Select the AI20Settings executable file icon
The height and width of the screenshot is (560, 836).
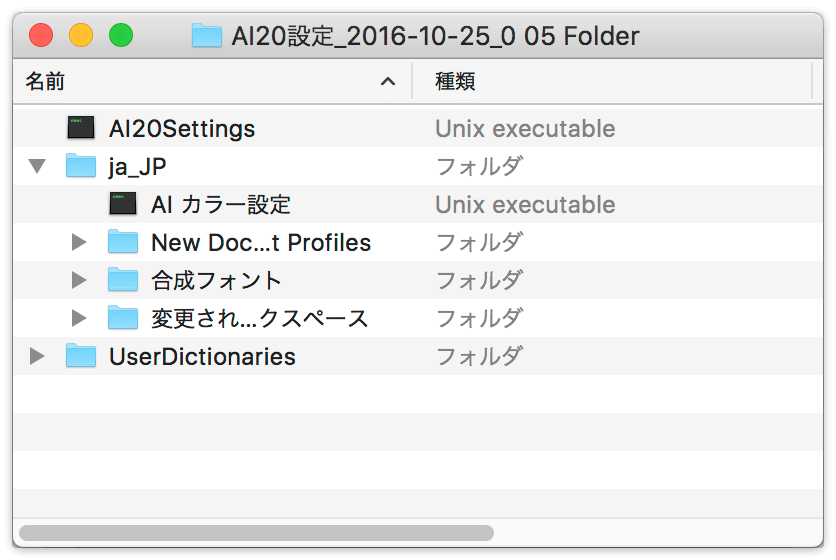pyautogui.click(x=81, y=128)
